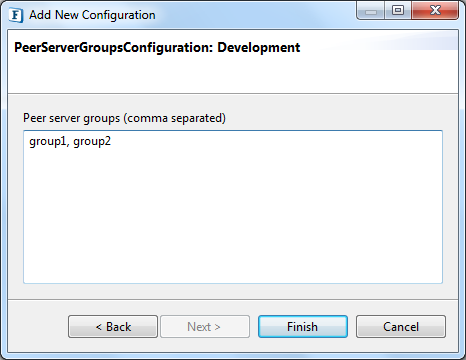
Task: Click empty button bar area left of Back
Action: coord(38,327)
